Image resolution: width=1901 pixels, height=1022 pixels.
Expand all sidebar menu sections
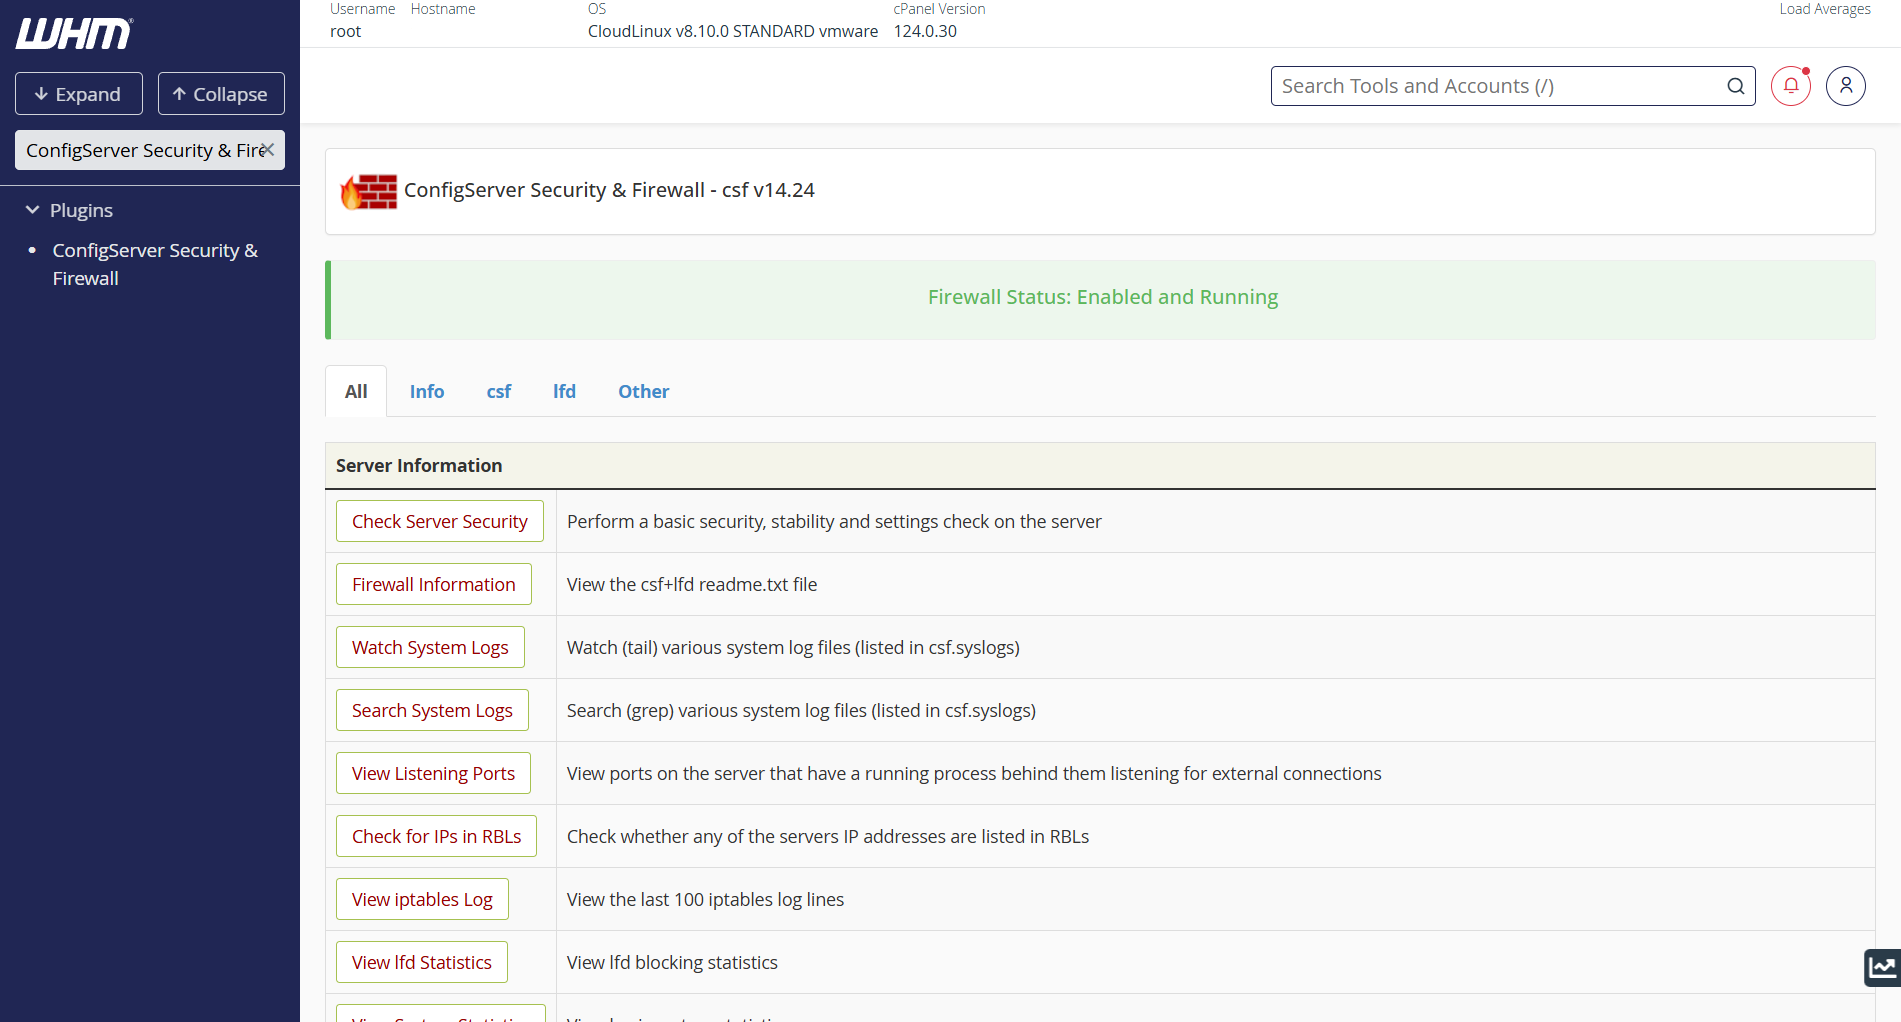pos(79,94)
